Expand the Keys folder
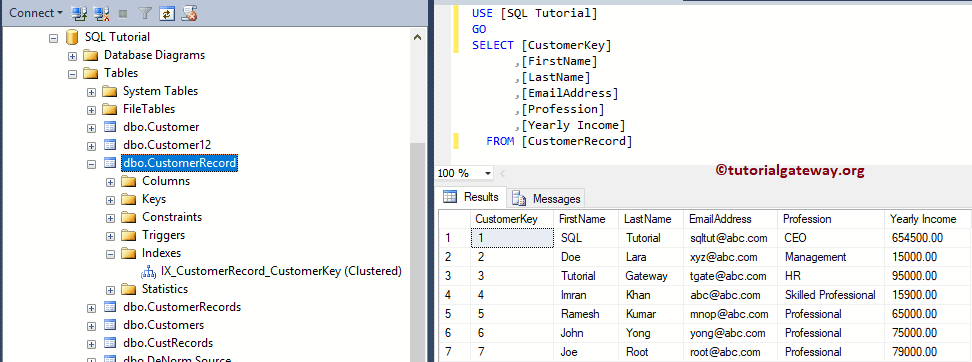Image resolution: width=972 pixels, height=362 pixels. click(111, 200)
